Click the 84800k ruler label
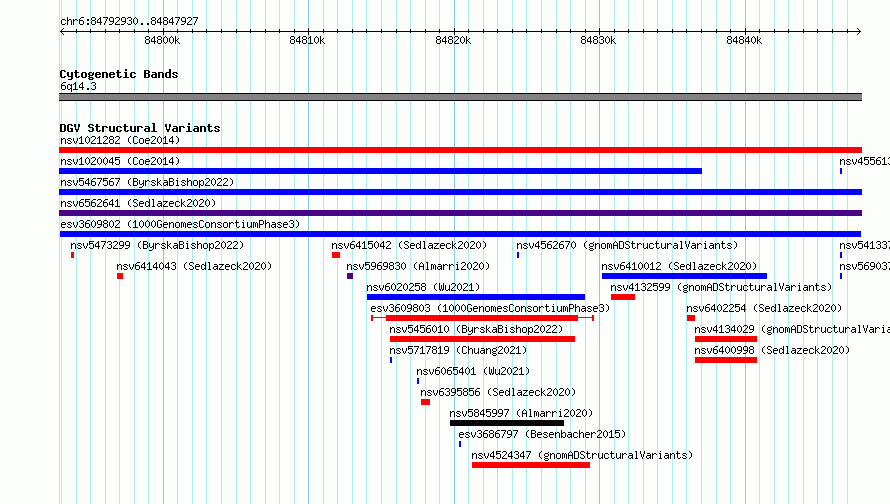 (162, 40)
